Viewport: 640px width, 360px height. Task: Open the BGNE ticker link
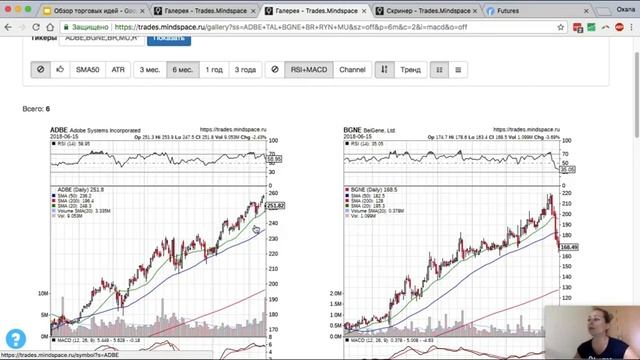pyautogui.click(x=352, y=130)
